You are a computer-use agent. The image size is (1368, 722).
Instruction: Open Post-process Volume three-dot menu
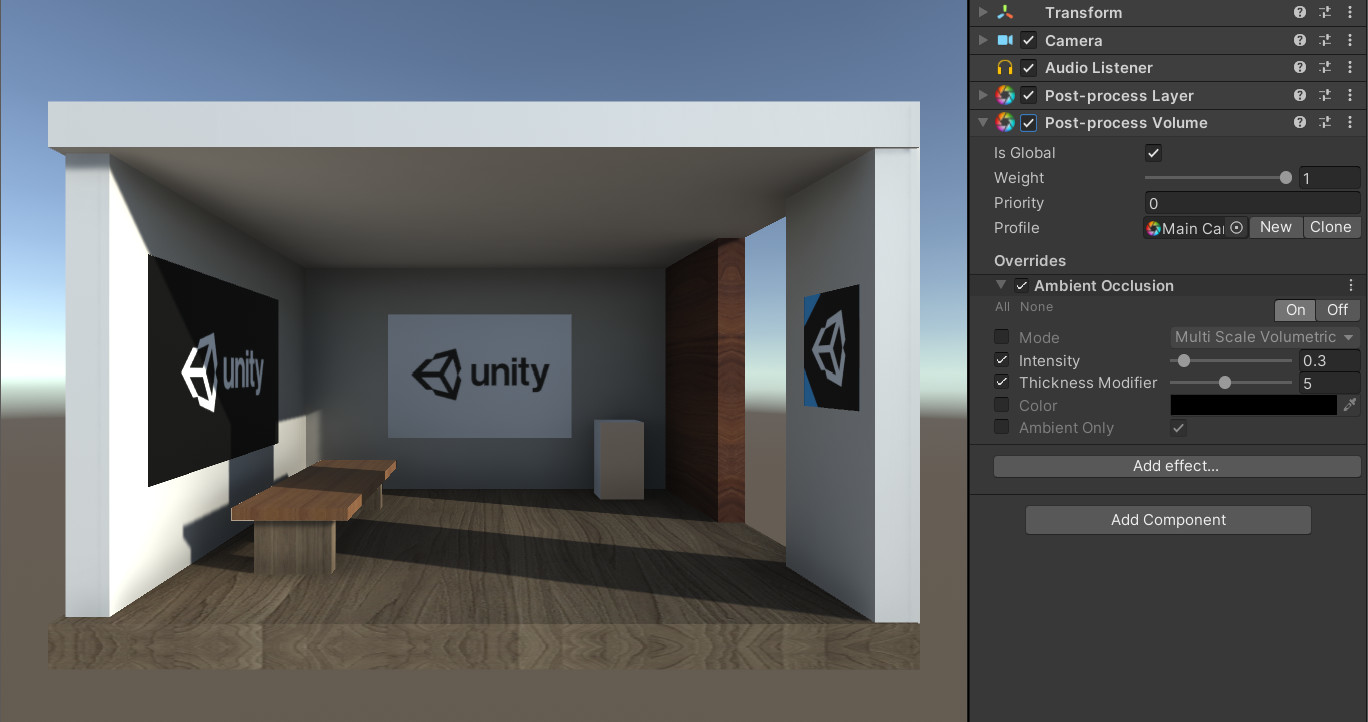coord(1351,122)
